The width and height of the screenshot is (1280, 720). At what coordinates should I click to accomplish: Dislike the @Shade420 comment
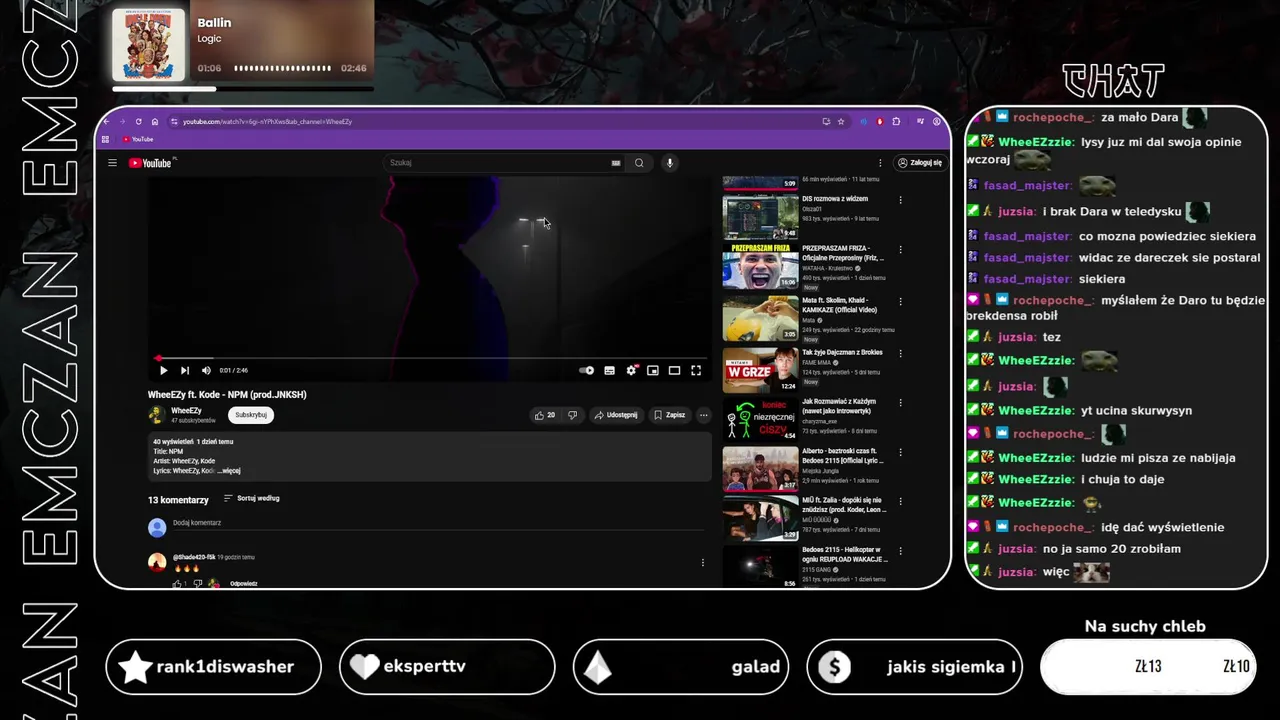point(197,583)
